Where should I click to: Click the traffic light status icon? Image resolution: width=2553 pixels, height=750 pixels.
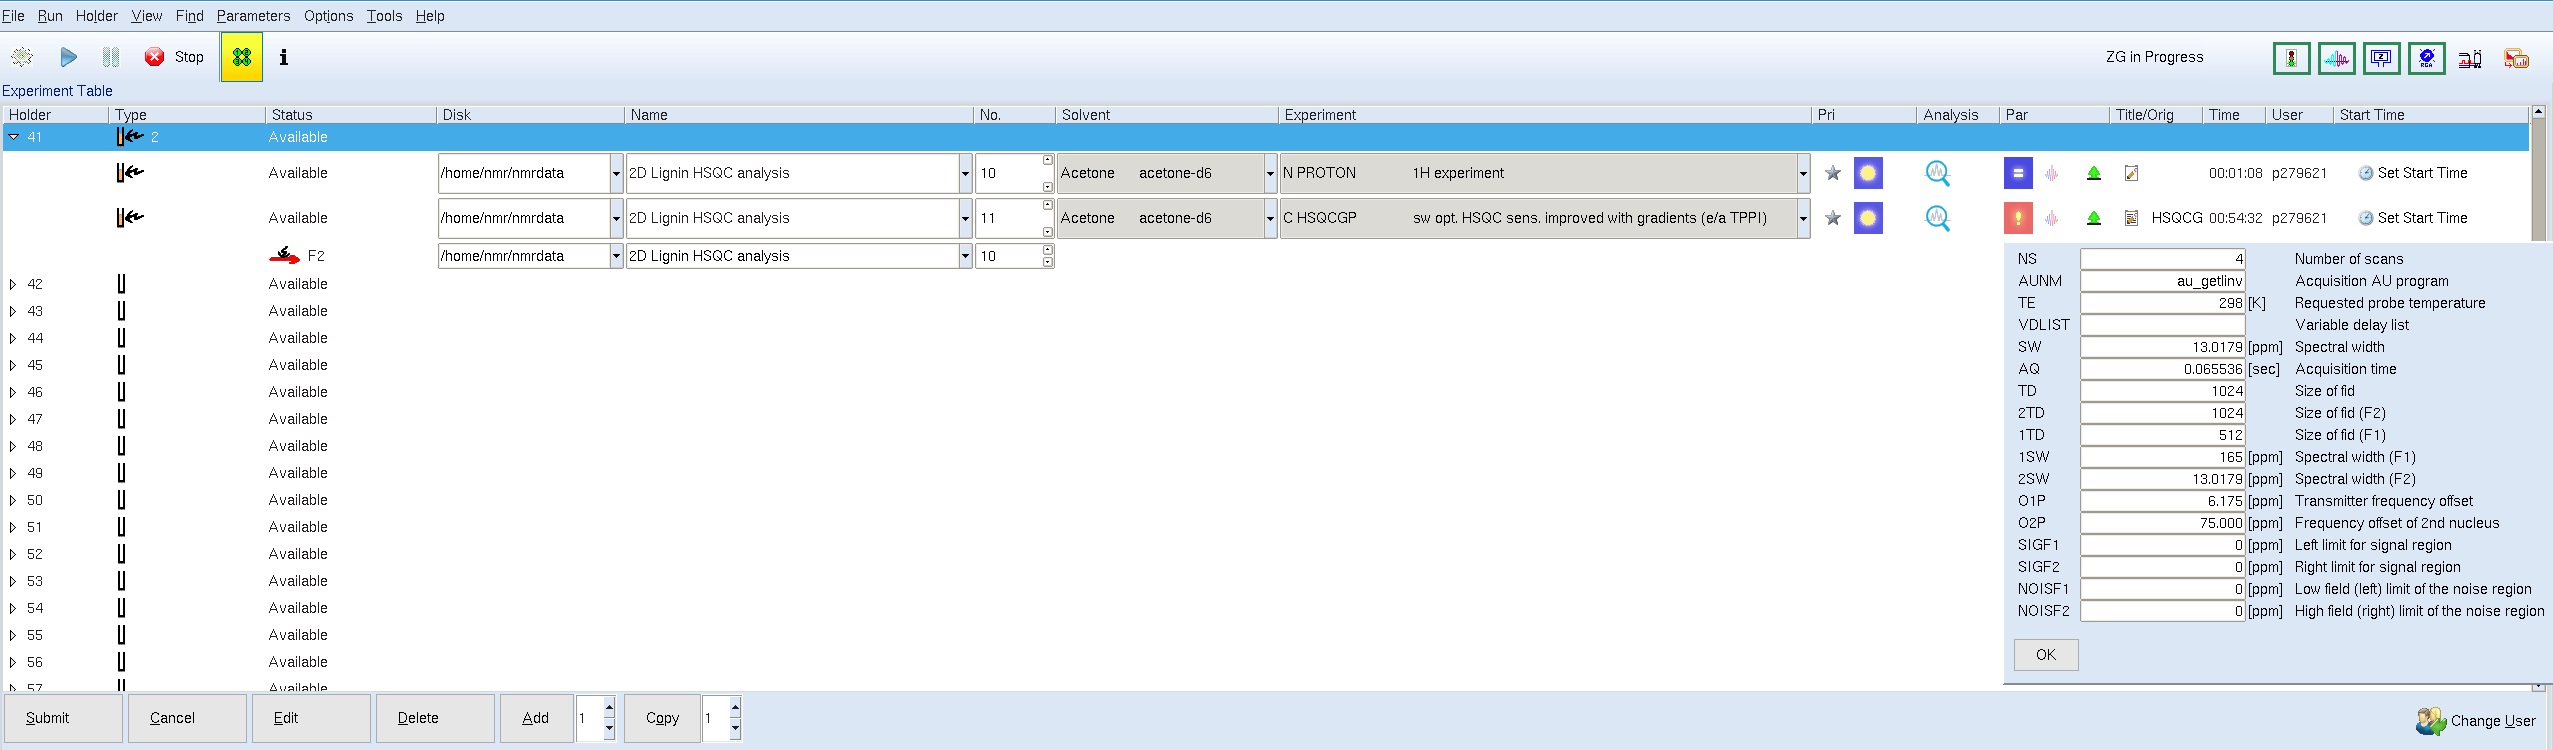(x=2291, y=58)
